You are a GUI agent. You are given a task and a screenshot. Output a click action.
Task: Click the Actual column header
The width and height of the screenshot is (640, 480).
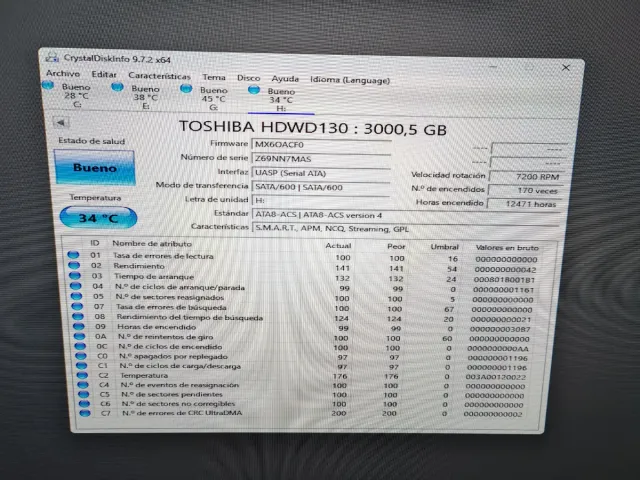(338, 246)
